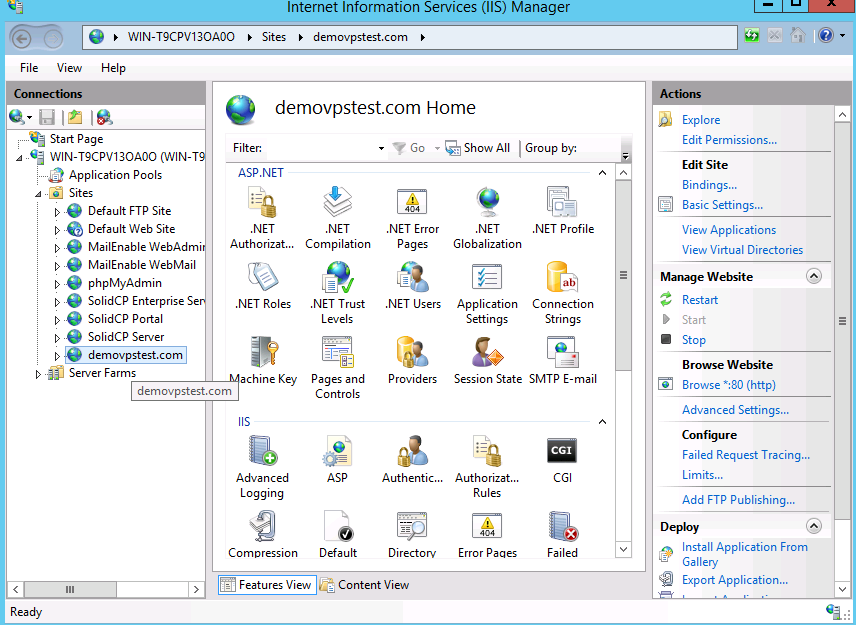856x625 pixels.
Task: Open the Authentication feature
Action: coord(412,459)
